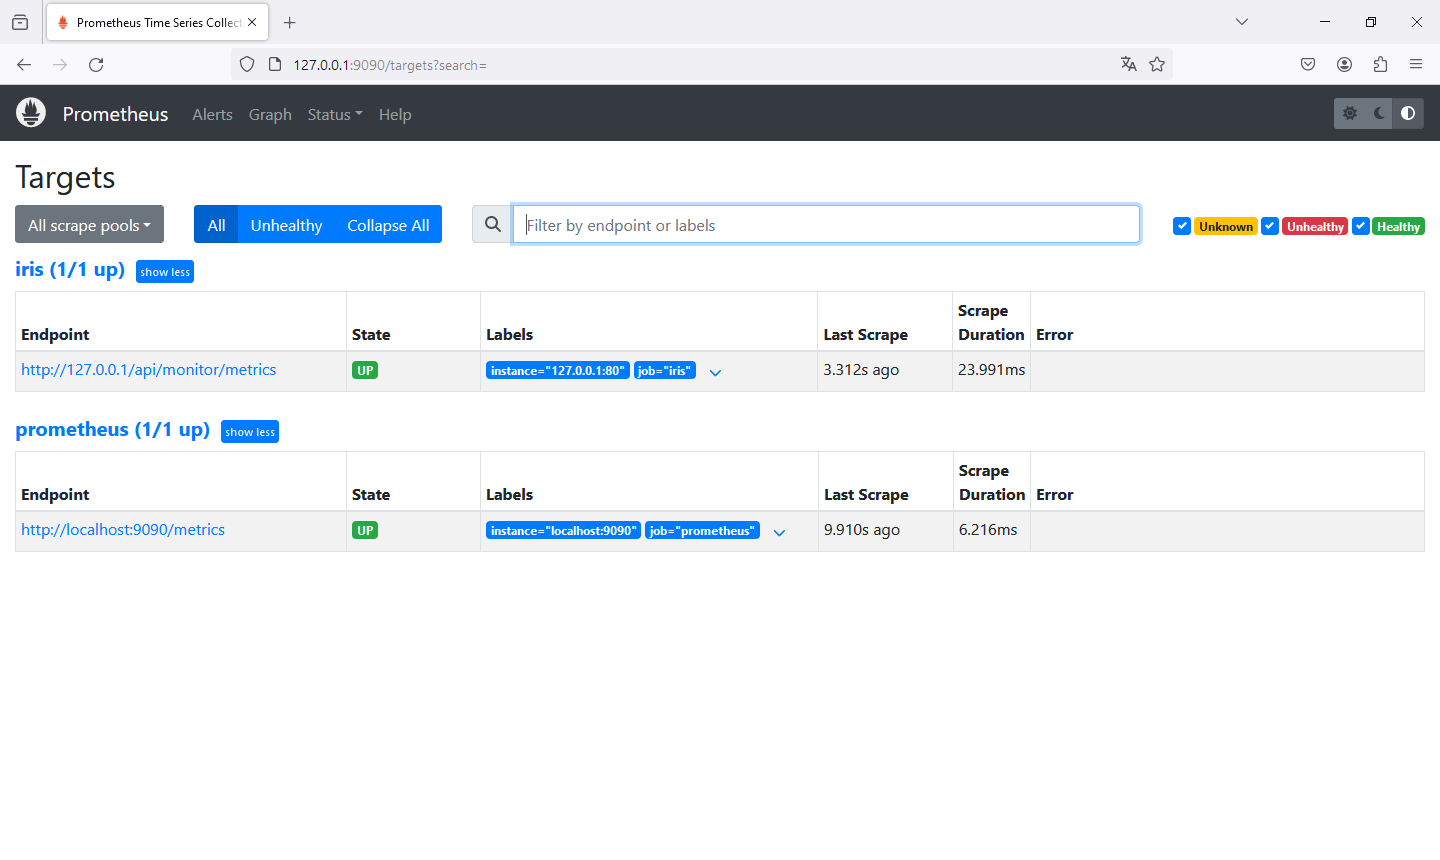Viewport: 1440px width, 860px height.
Task: Click the Unknown yellow badge
Action: [x=1226, y=227]
